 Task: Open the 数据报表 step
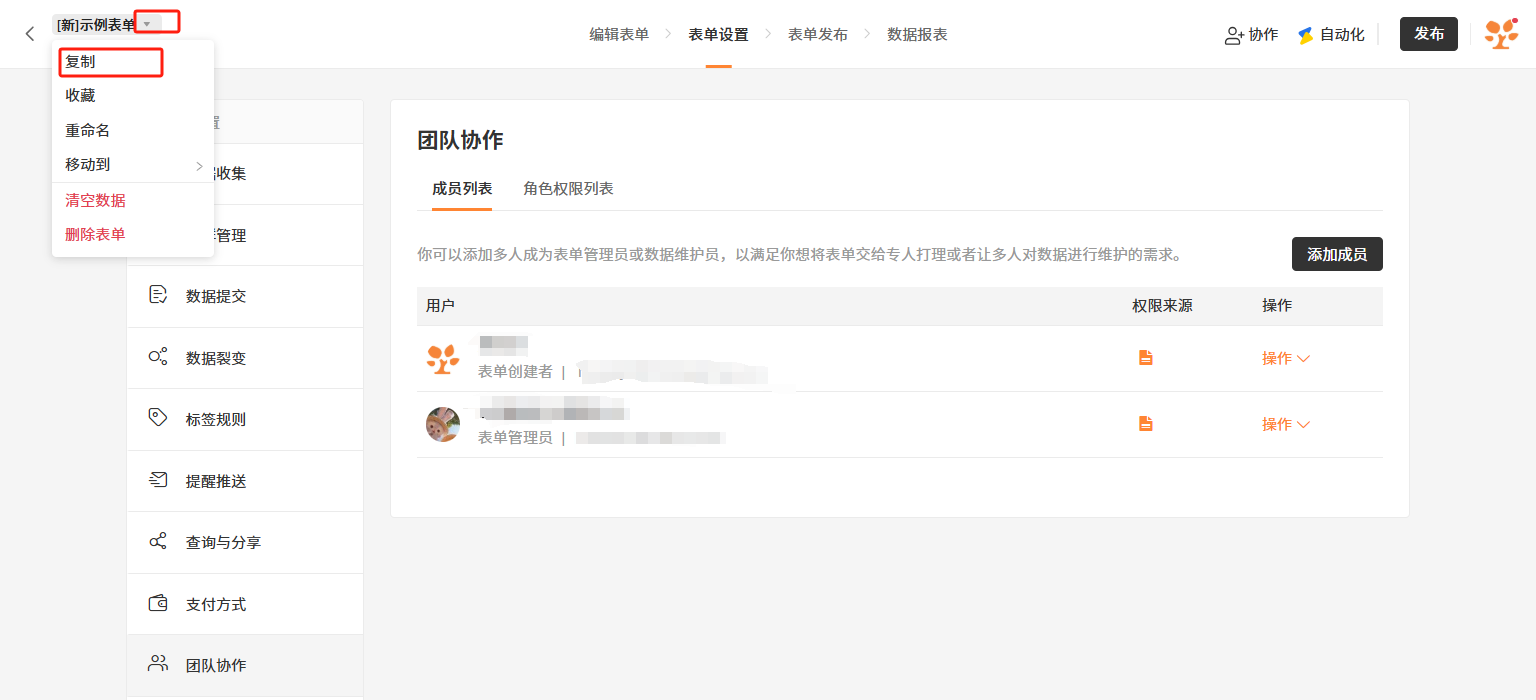917,34
